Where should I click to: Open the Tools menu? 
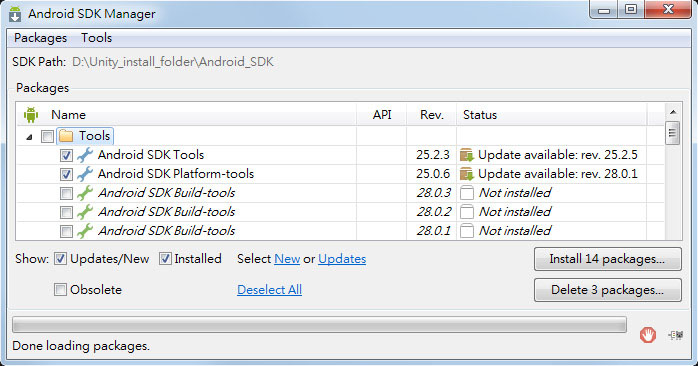click(x=96, y=38)
